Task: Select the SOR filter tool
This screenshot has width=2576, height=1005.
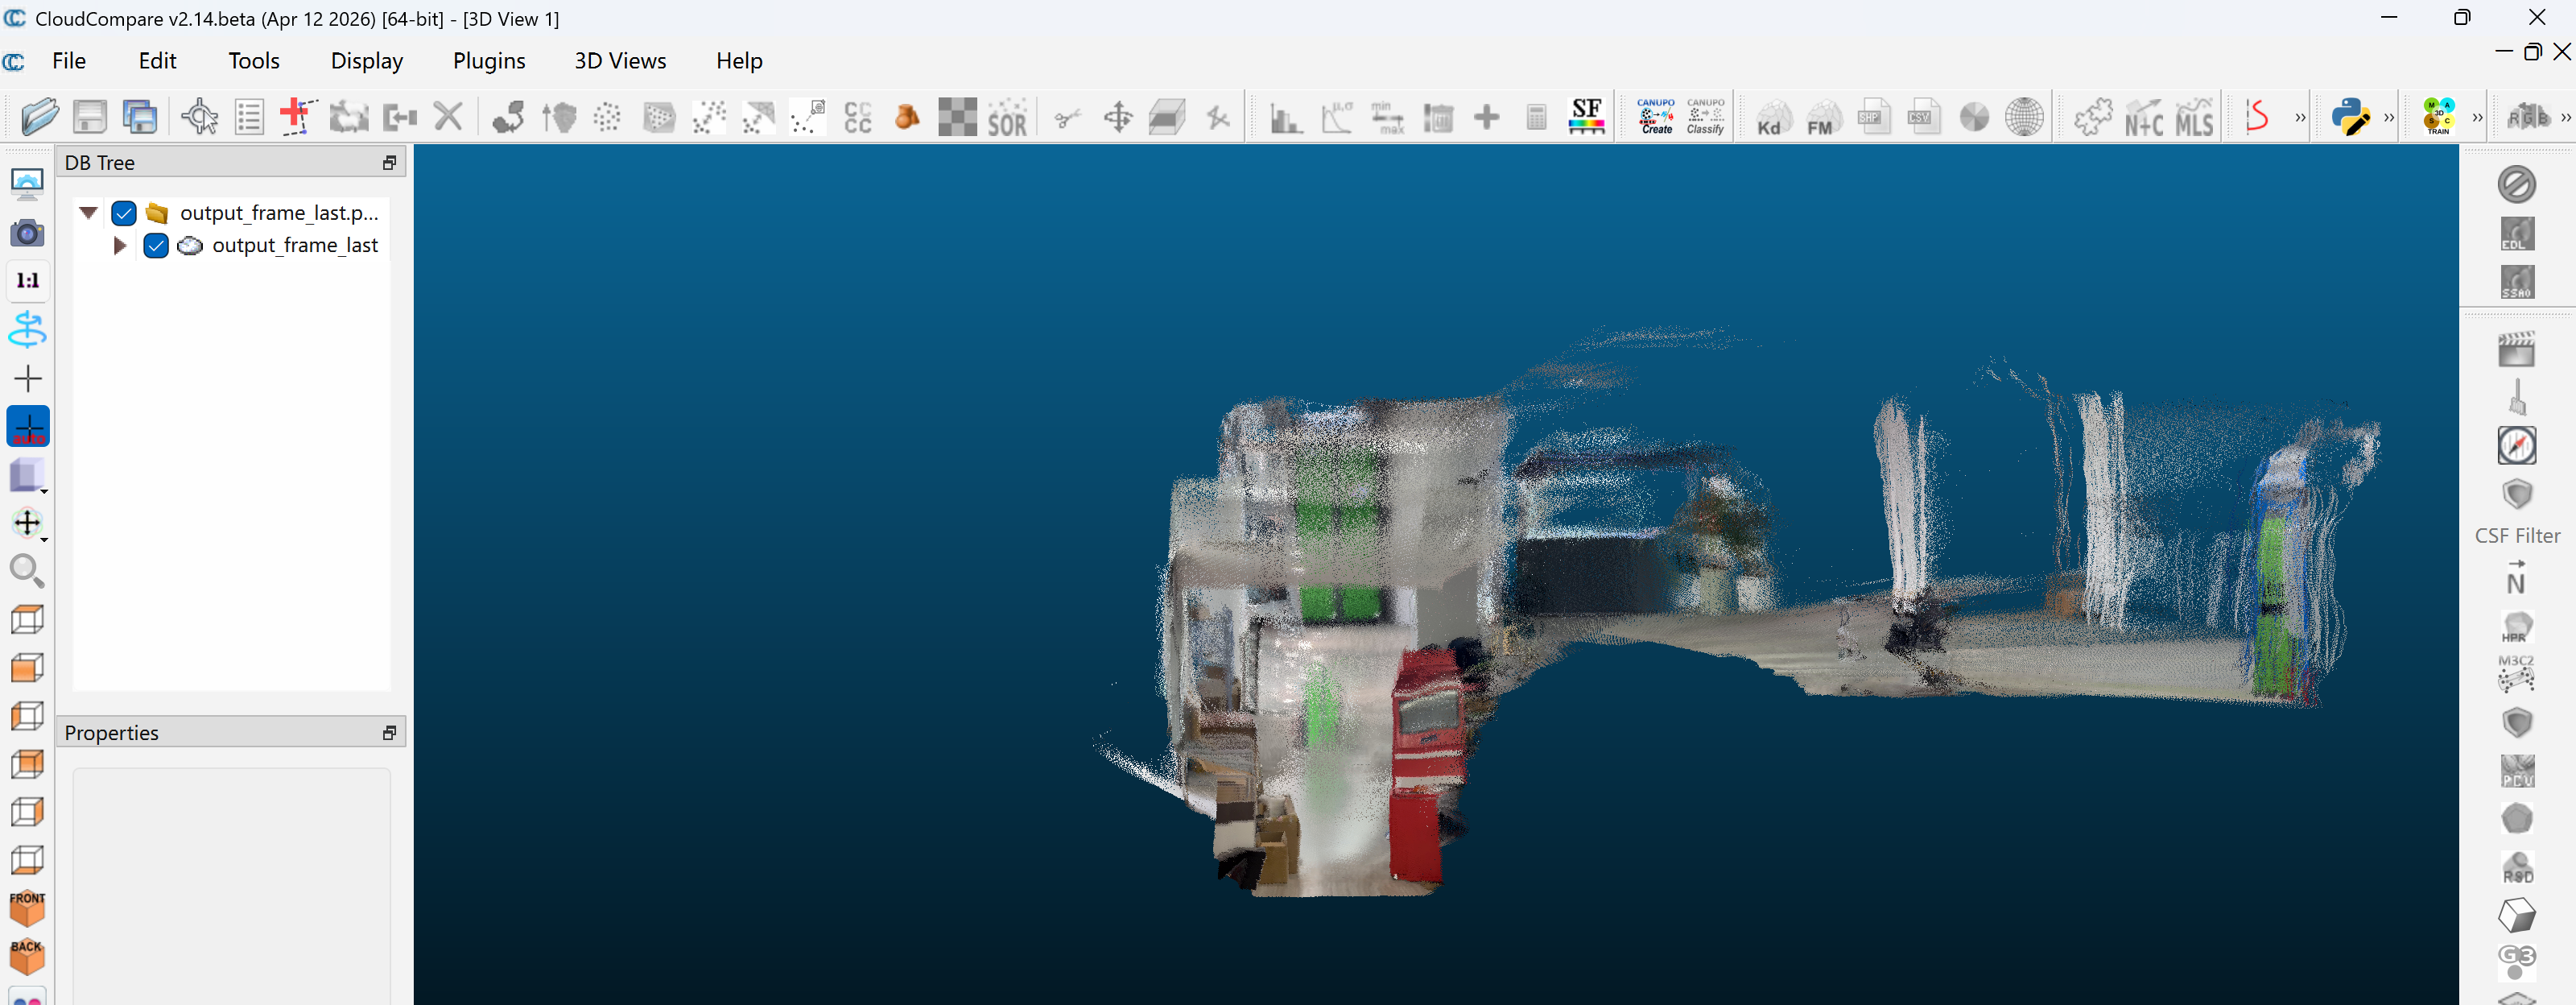Action: (x=1006, y=117)
